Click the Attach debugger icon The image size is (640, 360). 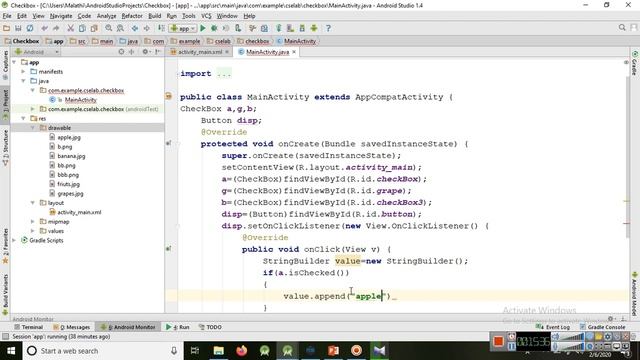pyautogui.click(x=226, y=28)
